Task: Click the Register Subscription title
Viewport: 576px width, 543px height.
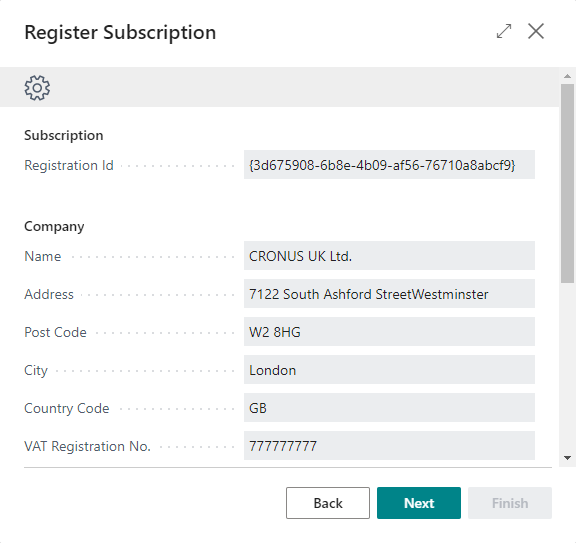Action: click(120, 32)
